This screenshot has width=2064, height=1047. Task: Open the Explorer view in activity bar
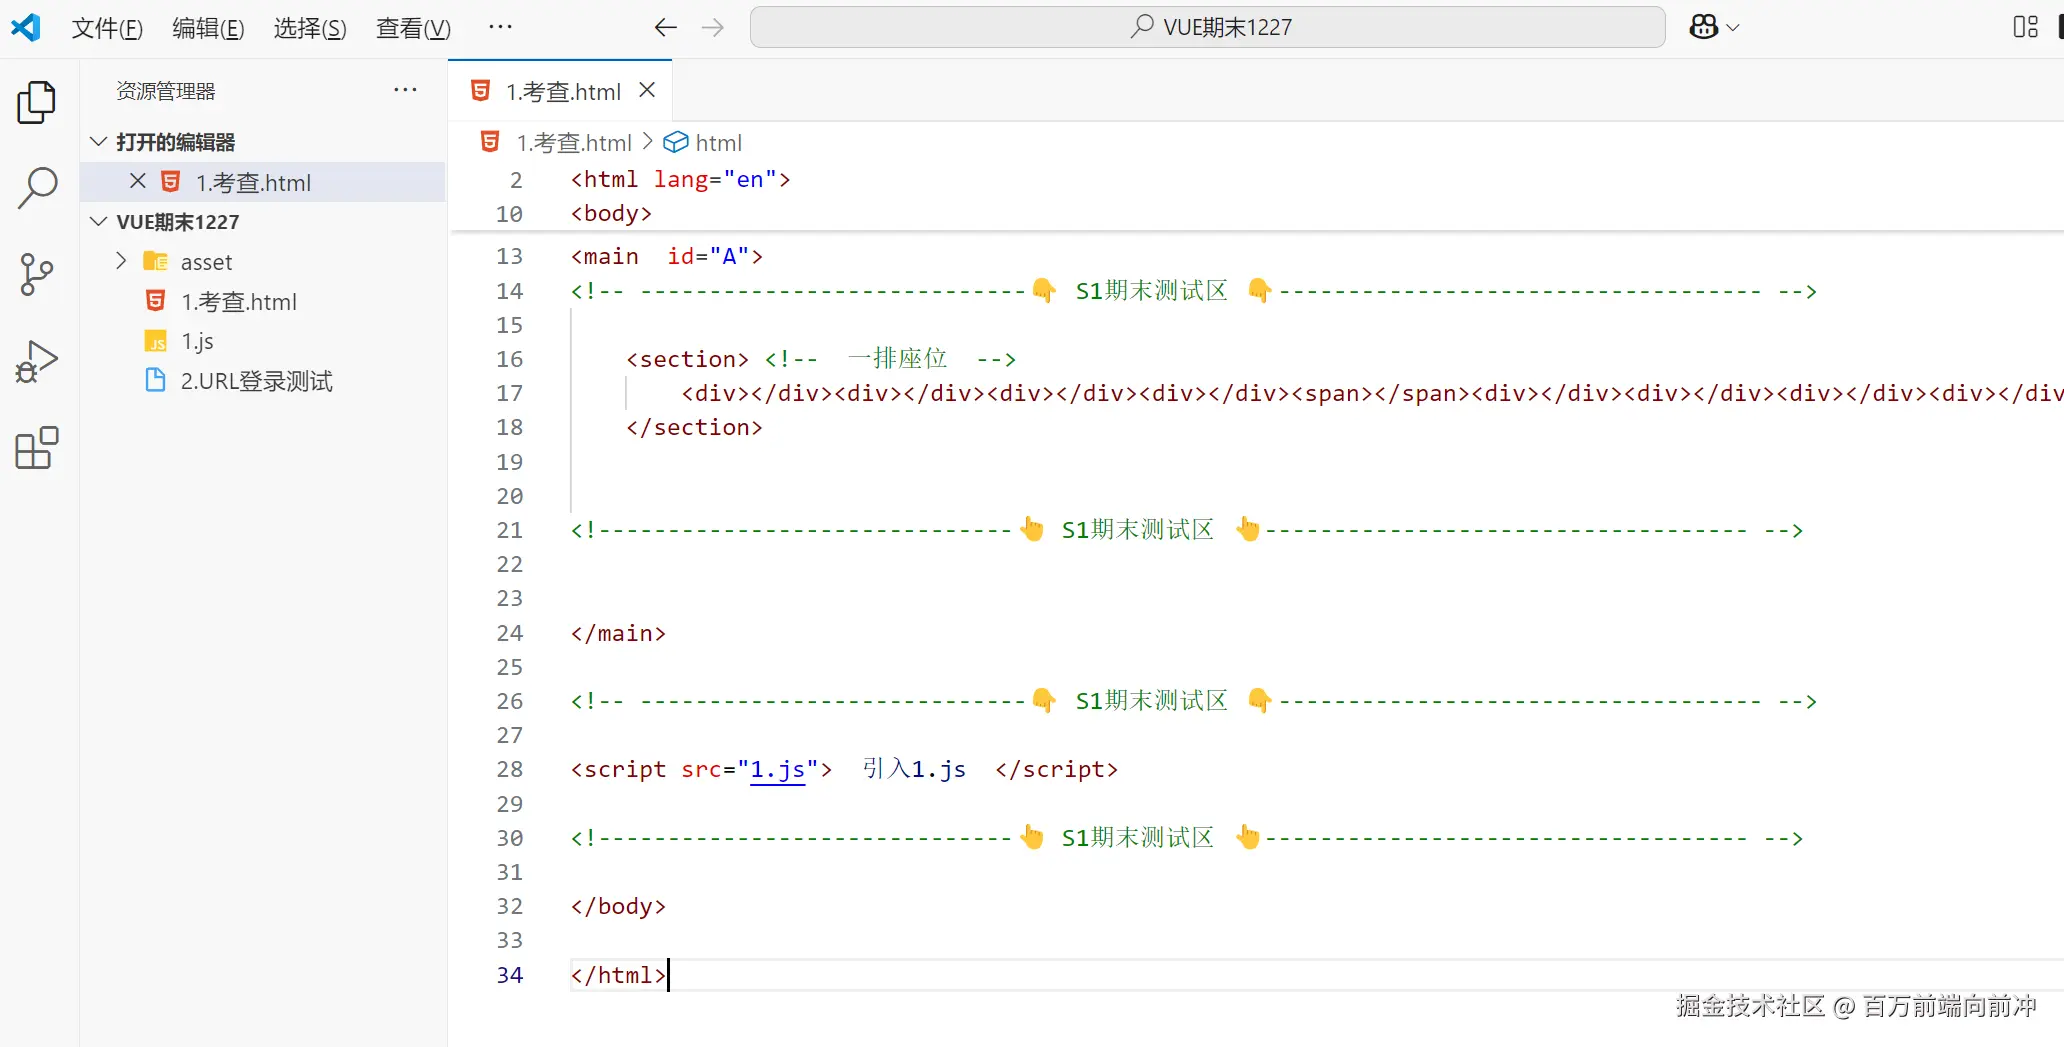point(37,102)
